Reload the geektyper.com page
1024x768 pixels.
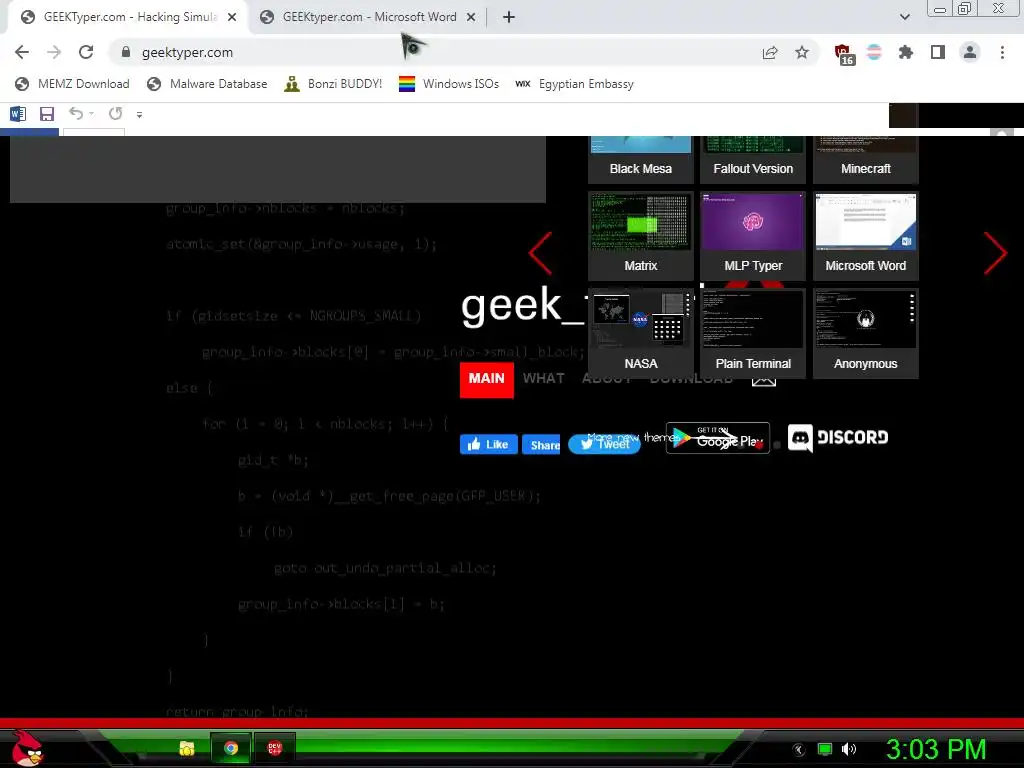(x=86, y=52)
